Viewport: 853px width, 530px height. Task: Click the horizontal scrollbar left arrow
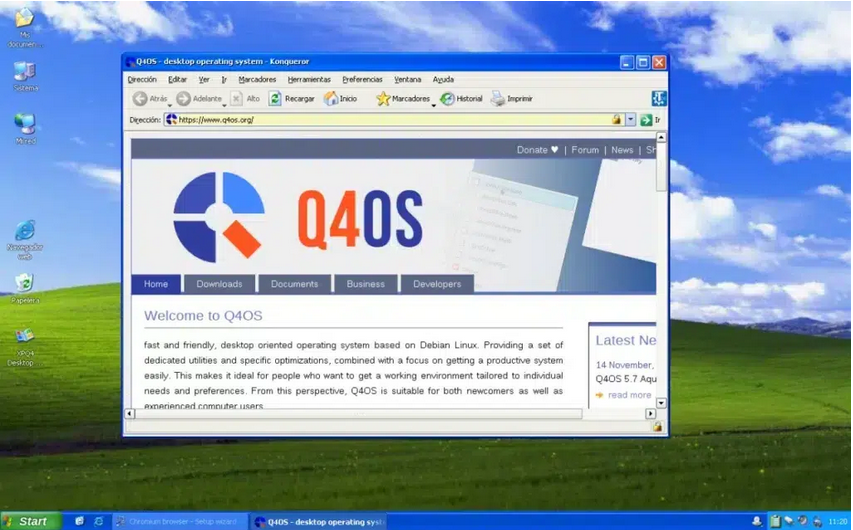[129, 414]
